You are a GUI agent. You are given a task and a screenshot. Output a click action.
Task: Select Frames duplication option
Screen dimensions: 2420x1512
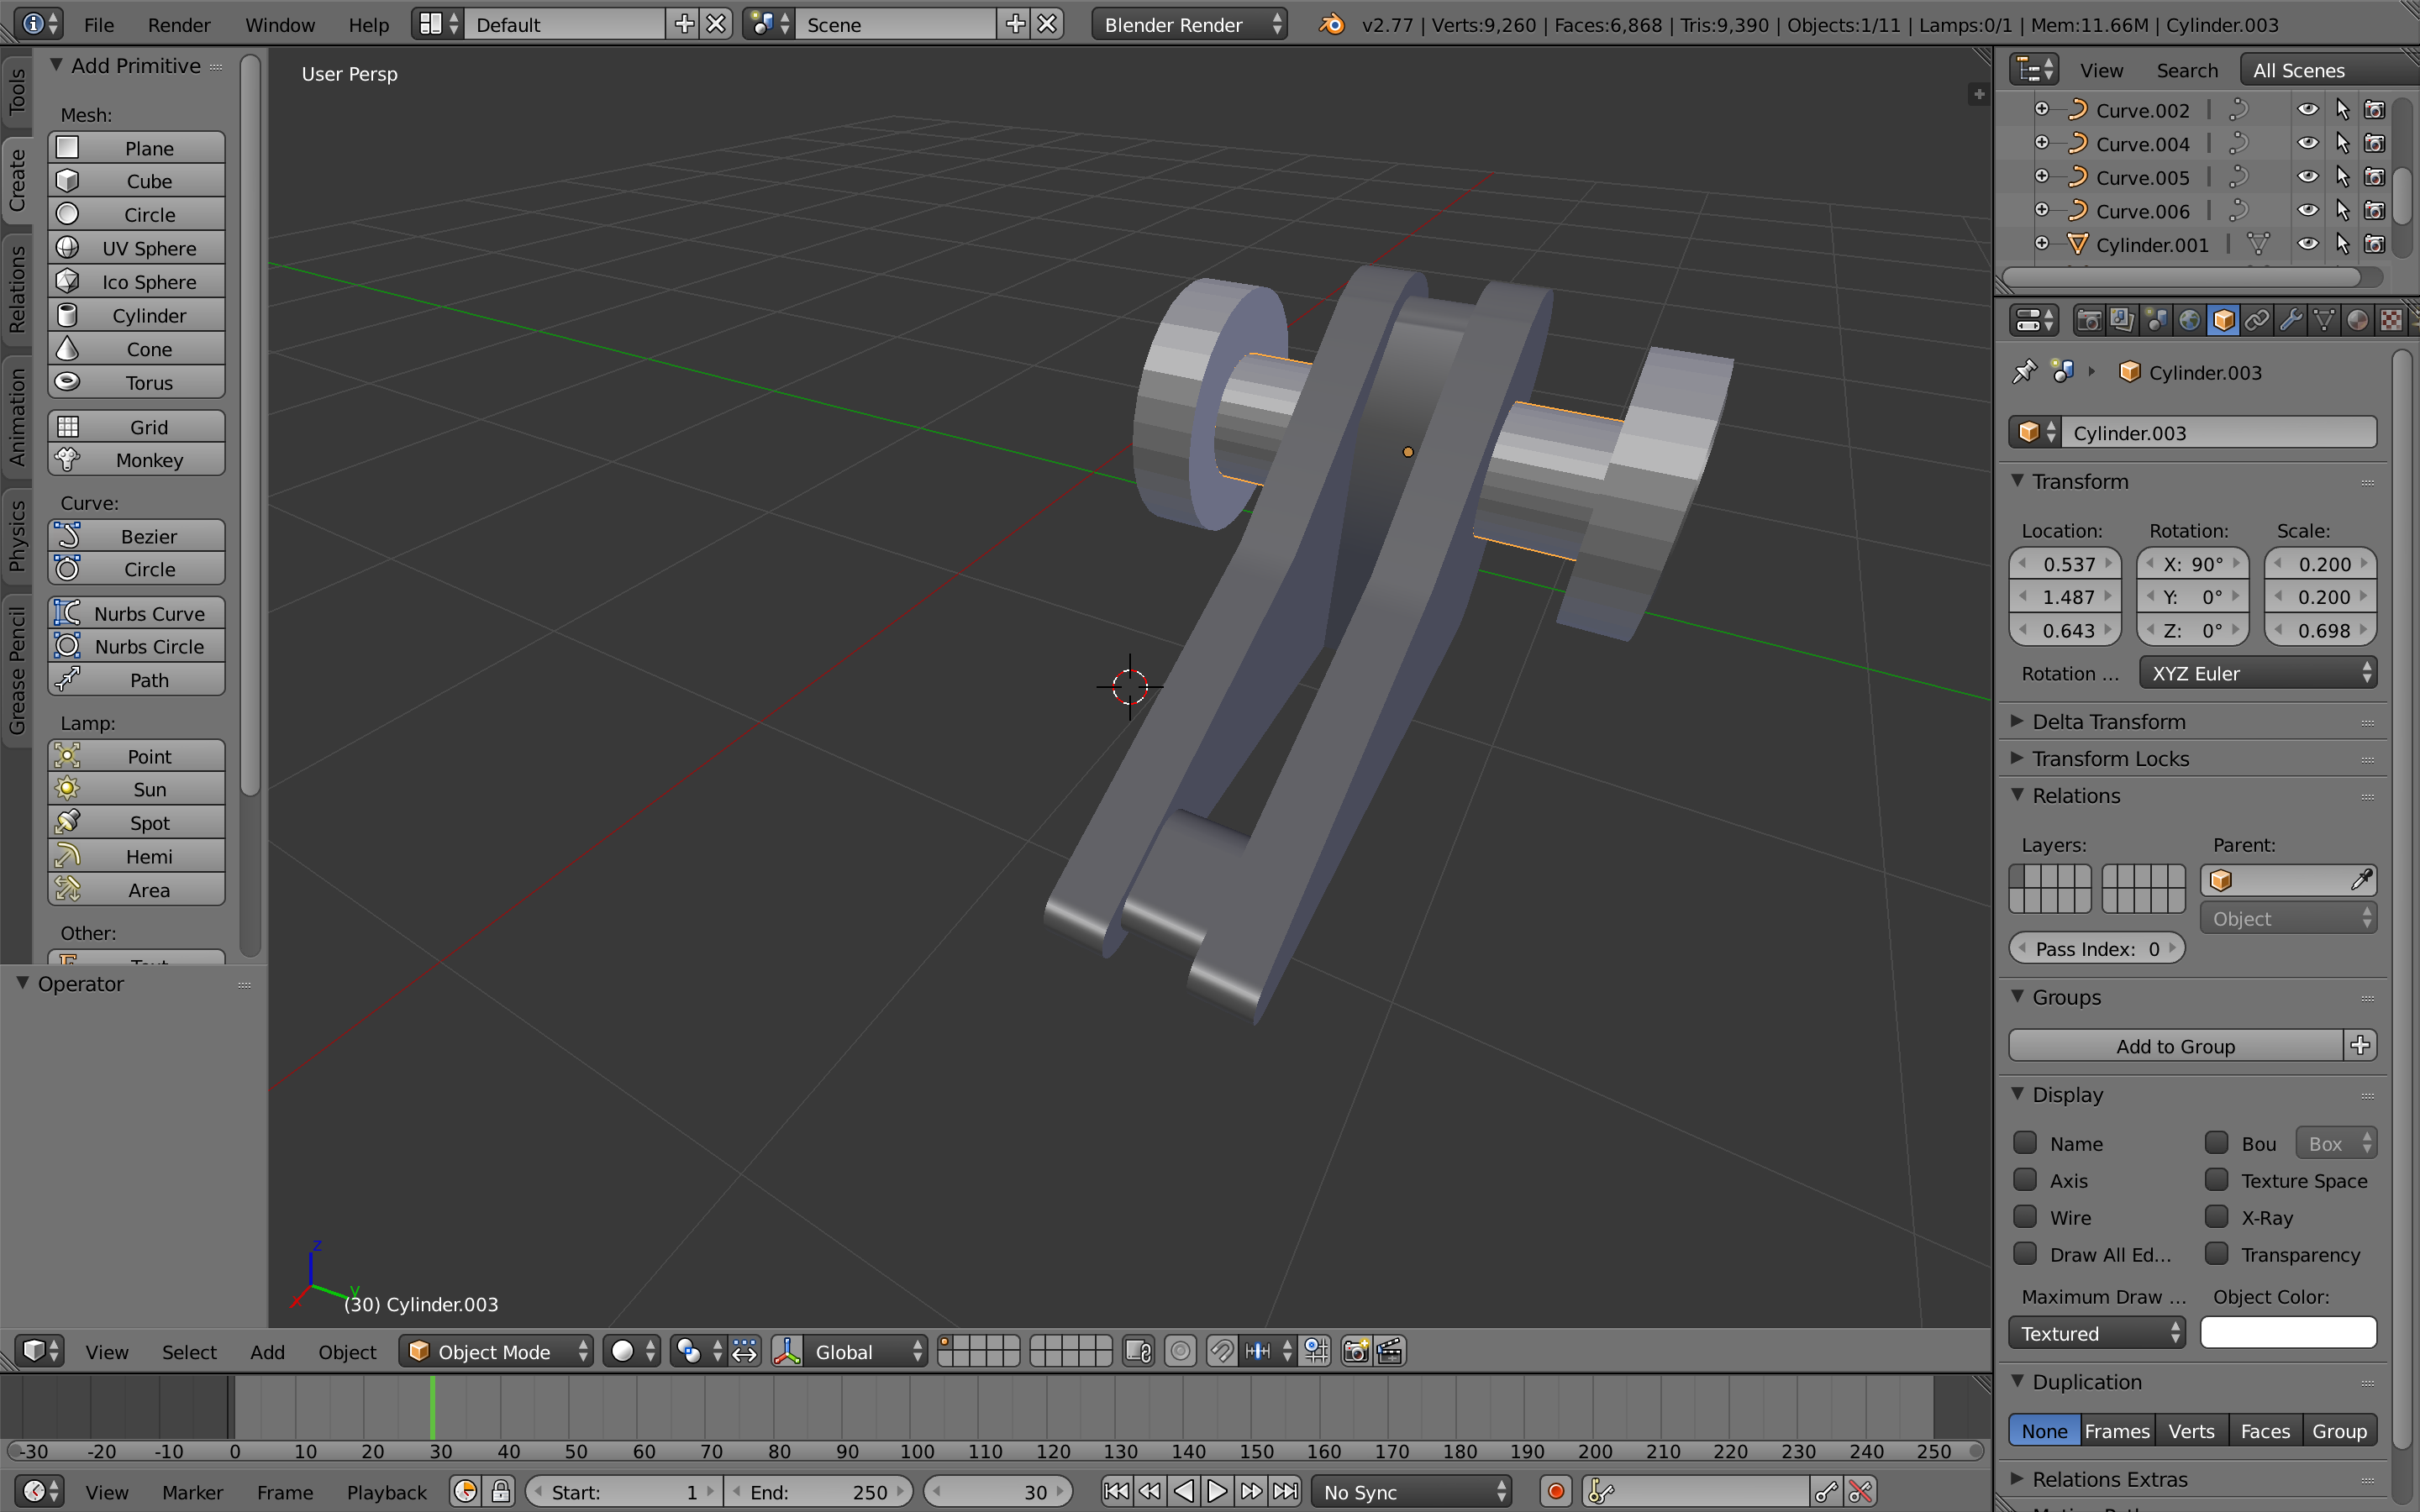click(x=2117, y=1430)
